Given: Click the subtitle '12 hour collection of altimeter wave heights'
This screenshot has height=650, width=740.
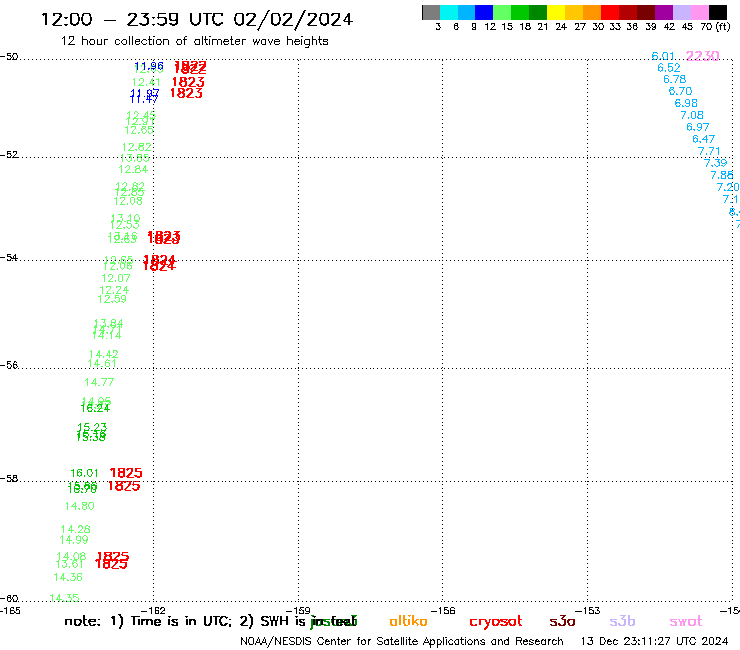Looking at the screenshot, I should tap(194, 41).
